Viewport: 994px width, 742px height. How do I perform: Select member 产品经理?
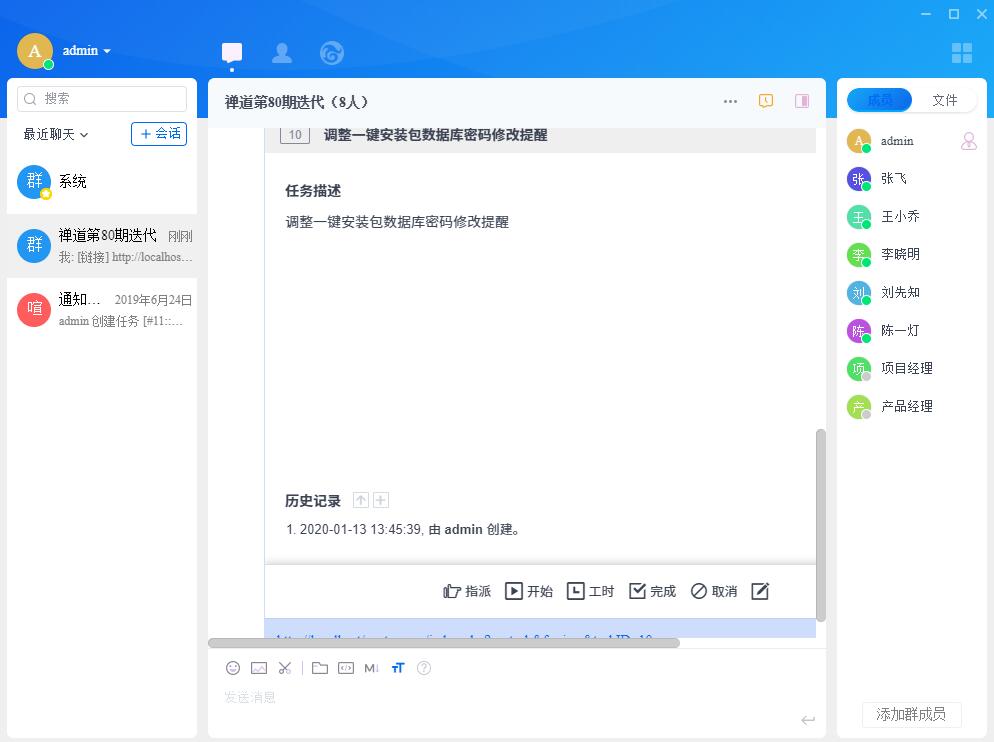click(x=912, y=407)
